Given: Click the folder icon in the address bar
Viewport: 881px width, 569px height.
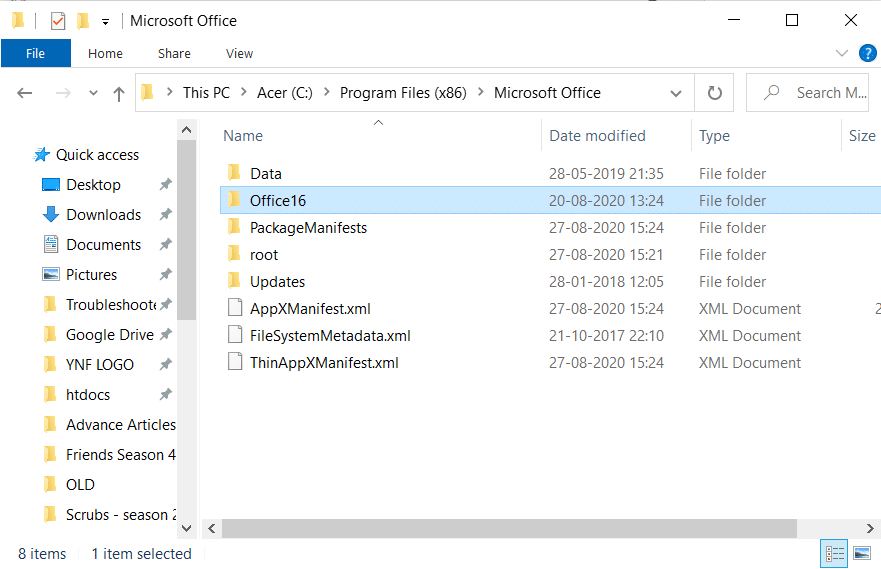Looking at the screenshot, I should tap(148, 92).
